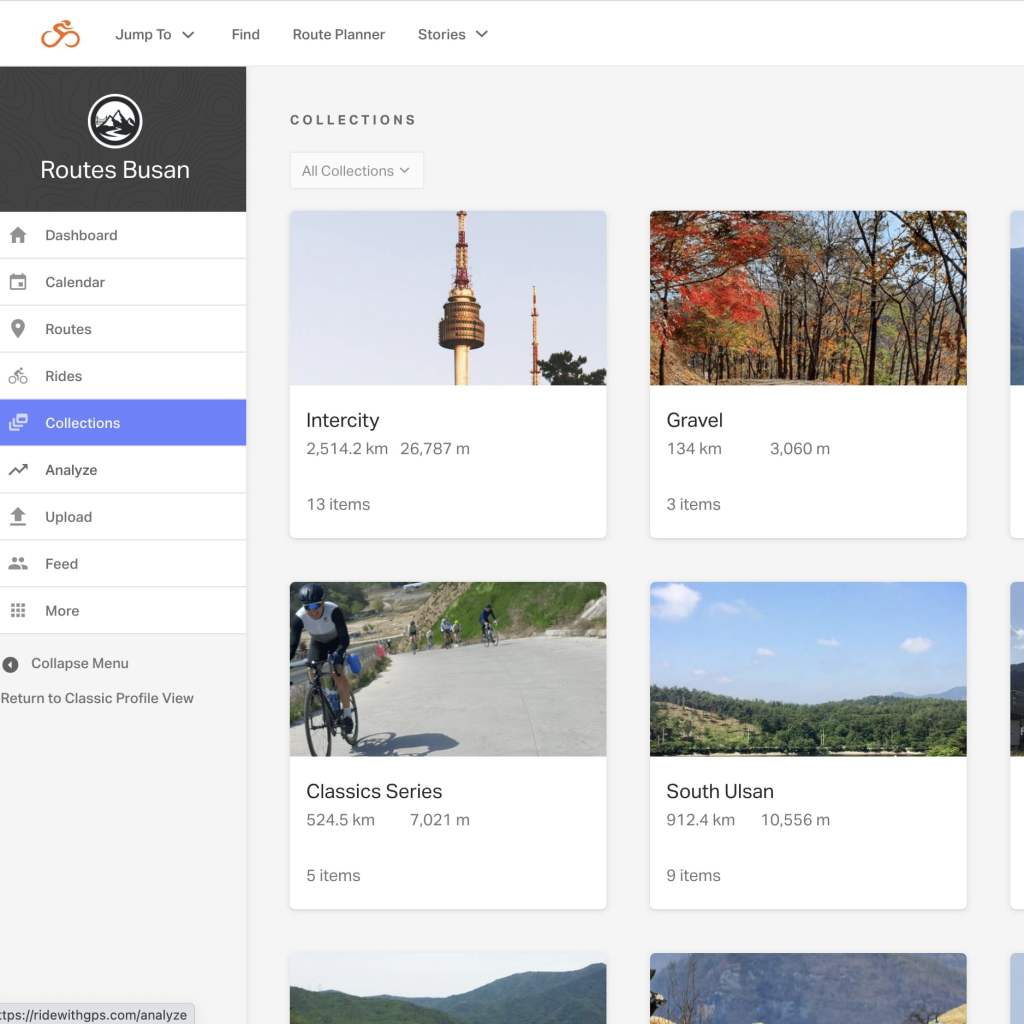
Task: Click the Feed people icon
Action: click(18, 564)
